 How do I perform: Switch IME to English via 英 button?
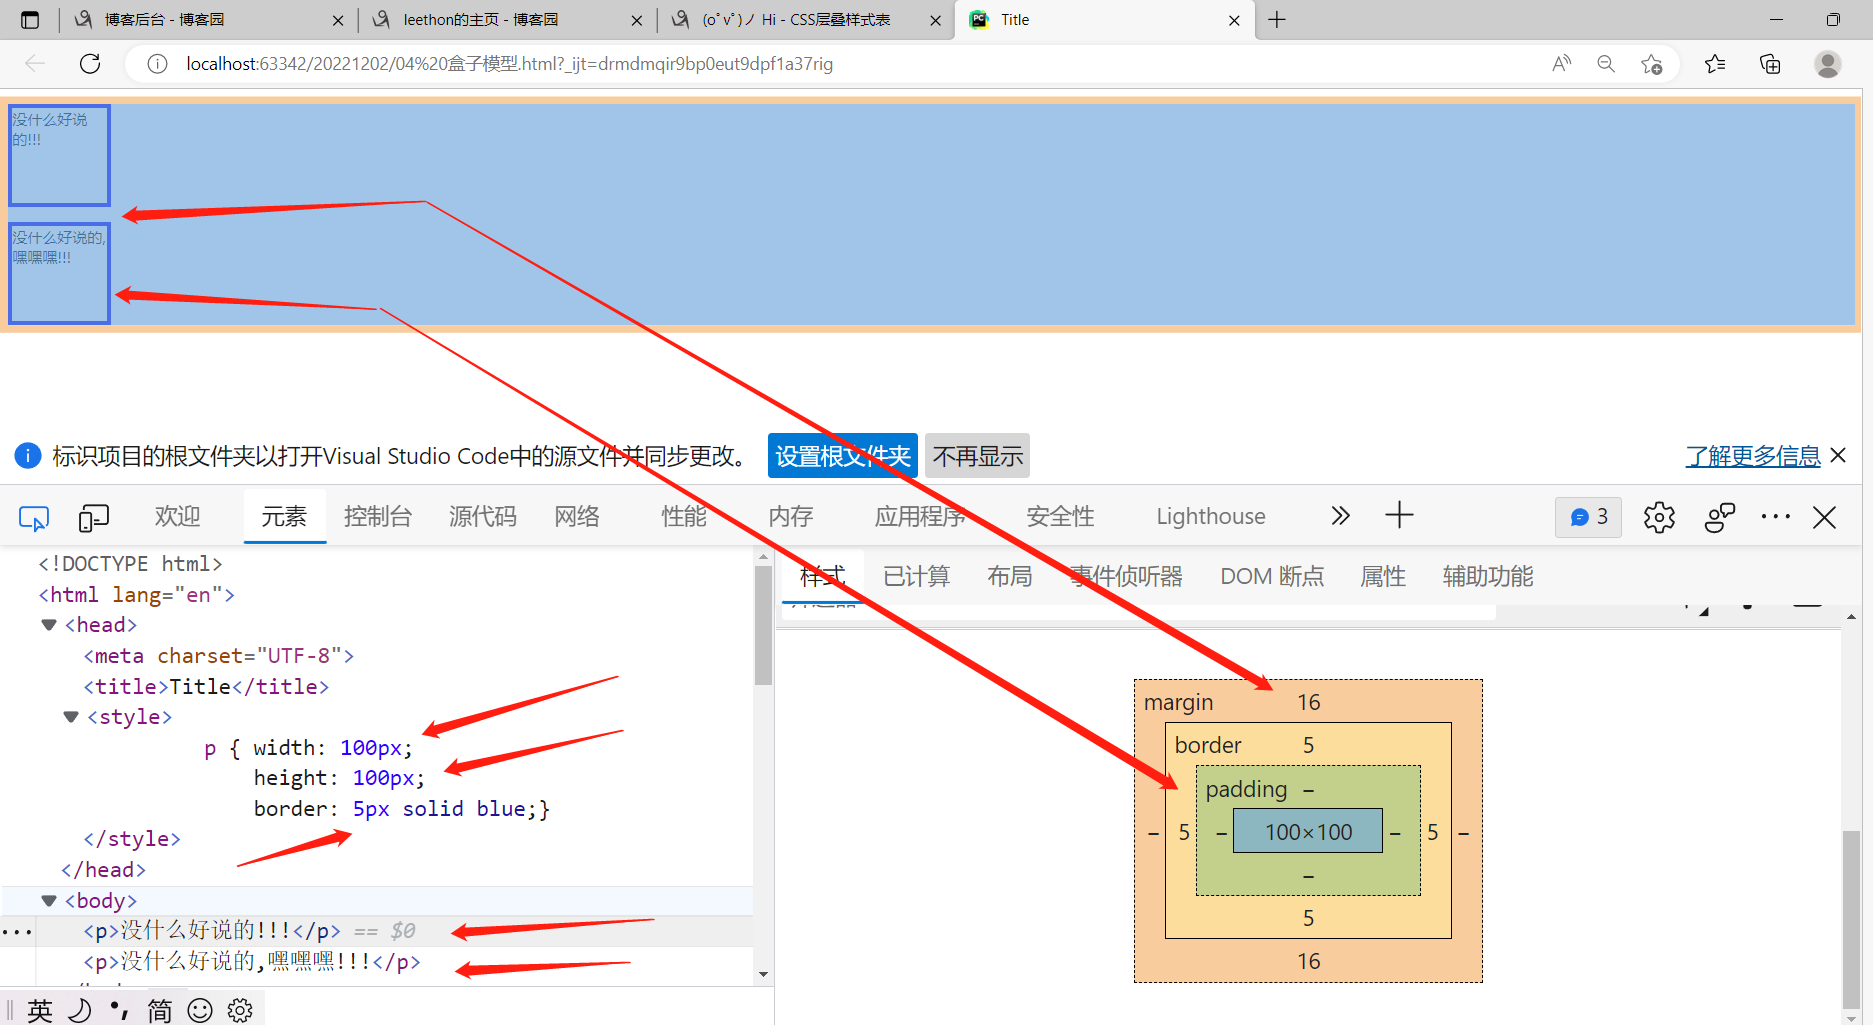[x=40, y=1010]
